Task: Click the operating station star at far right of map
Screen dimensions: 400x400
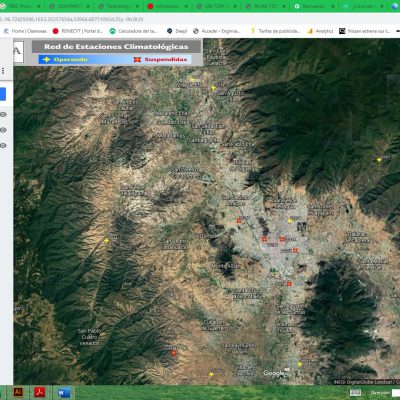Action: 379,160
